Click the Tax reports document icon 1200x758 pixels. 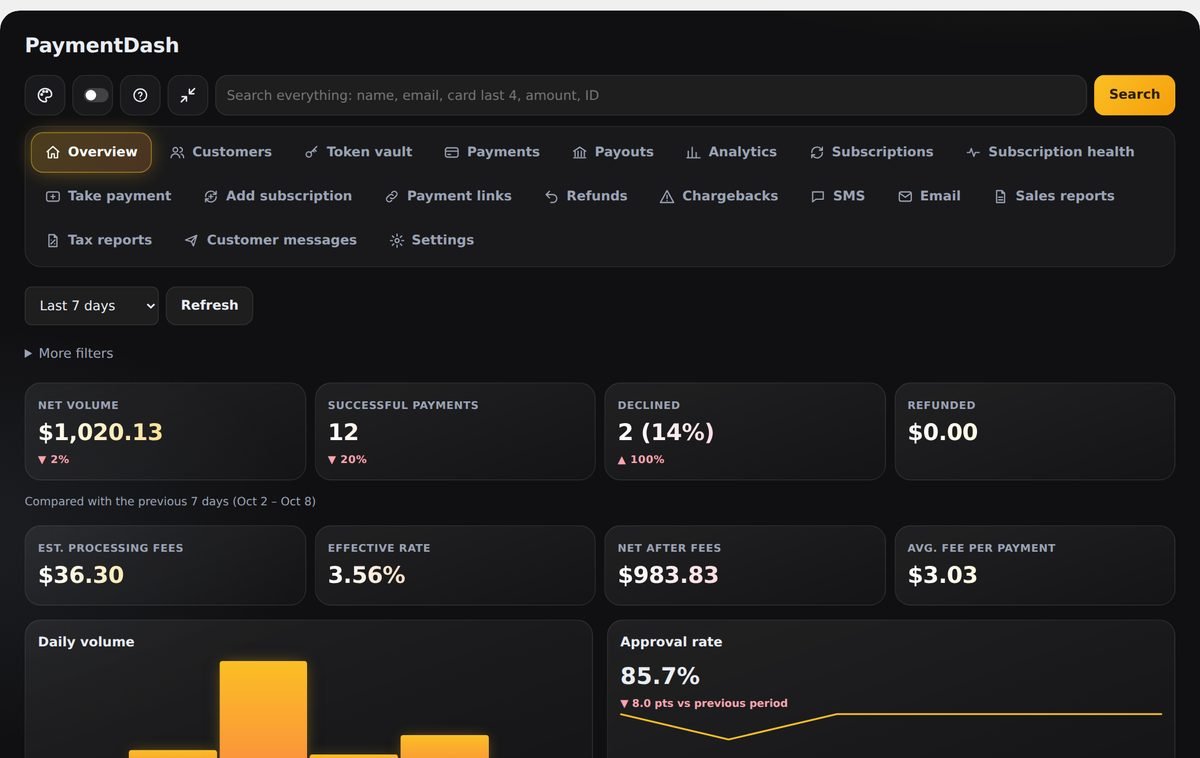tap(53, 241)
